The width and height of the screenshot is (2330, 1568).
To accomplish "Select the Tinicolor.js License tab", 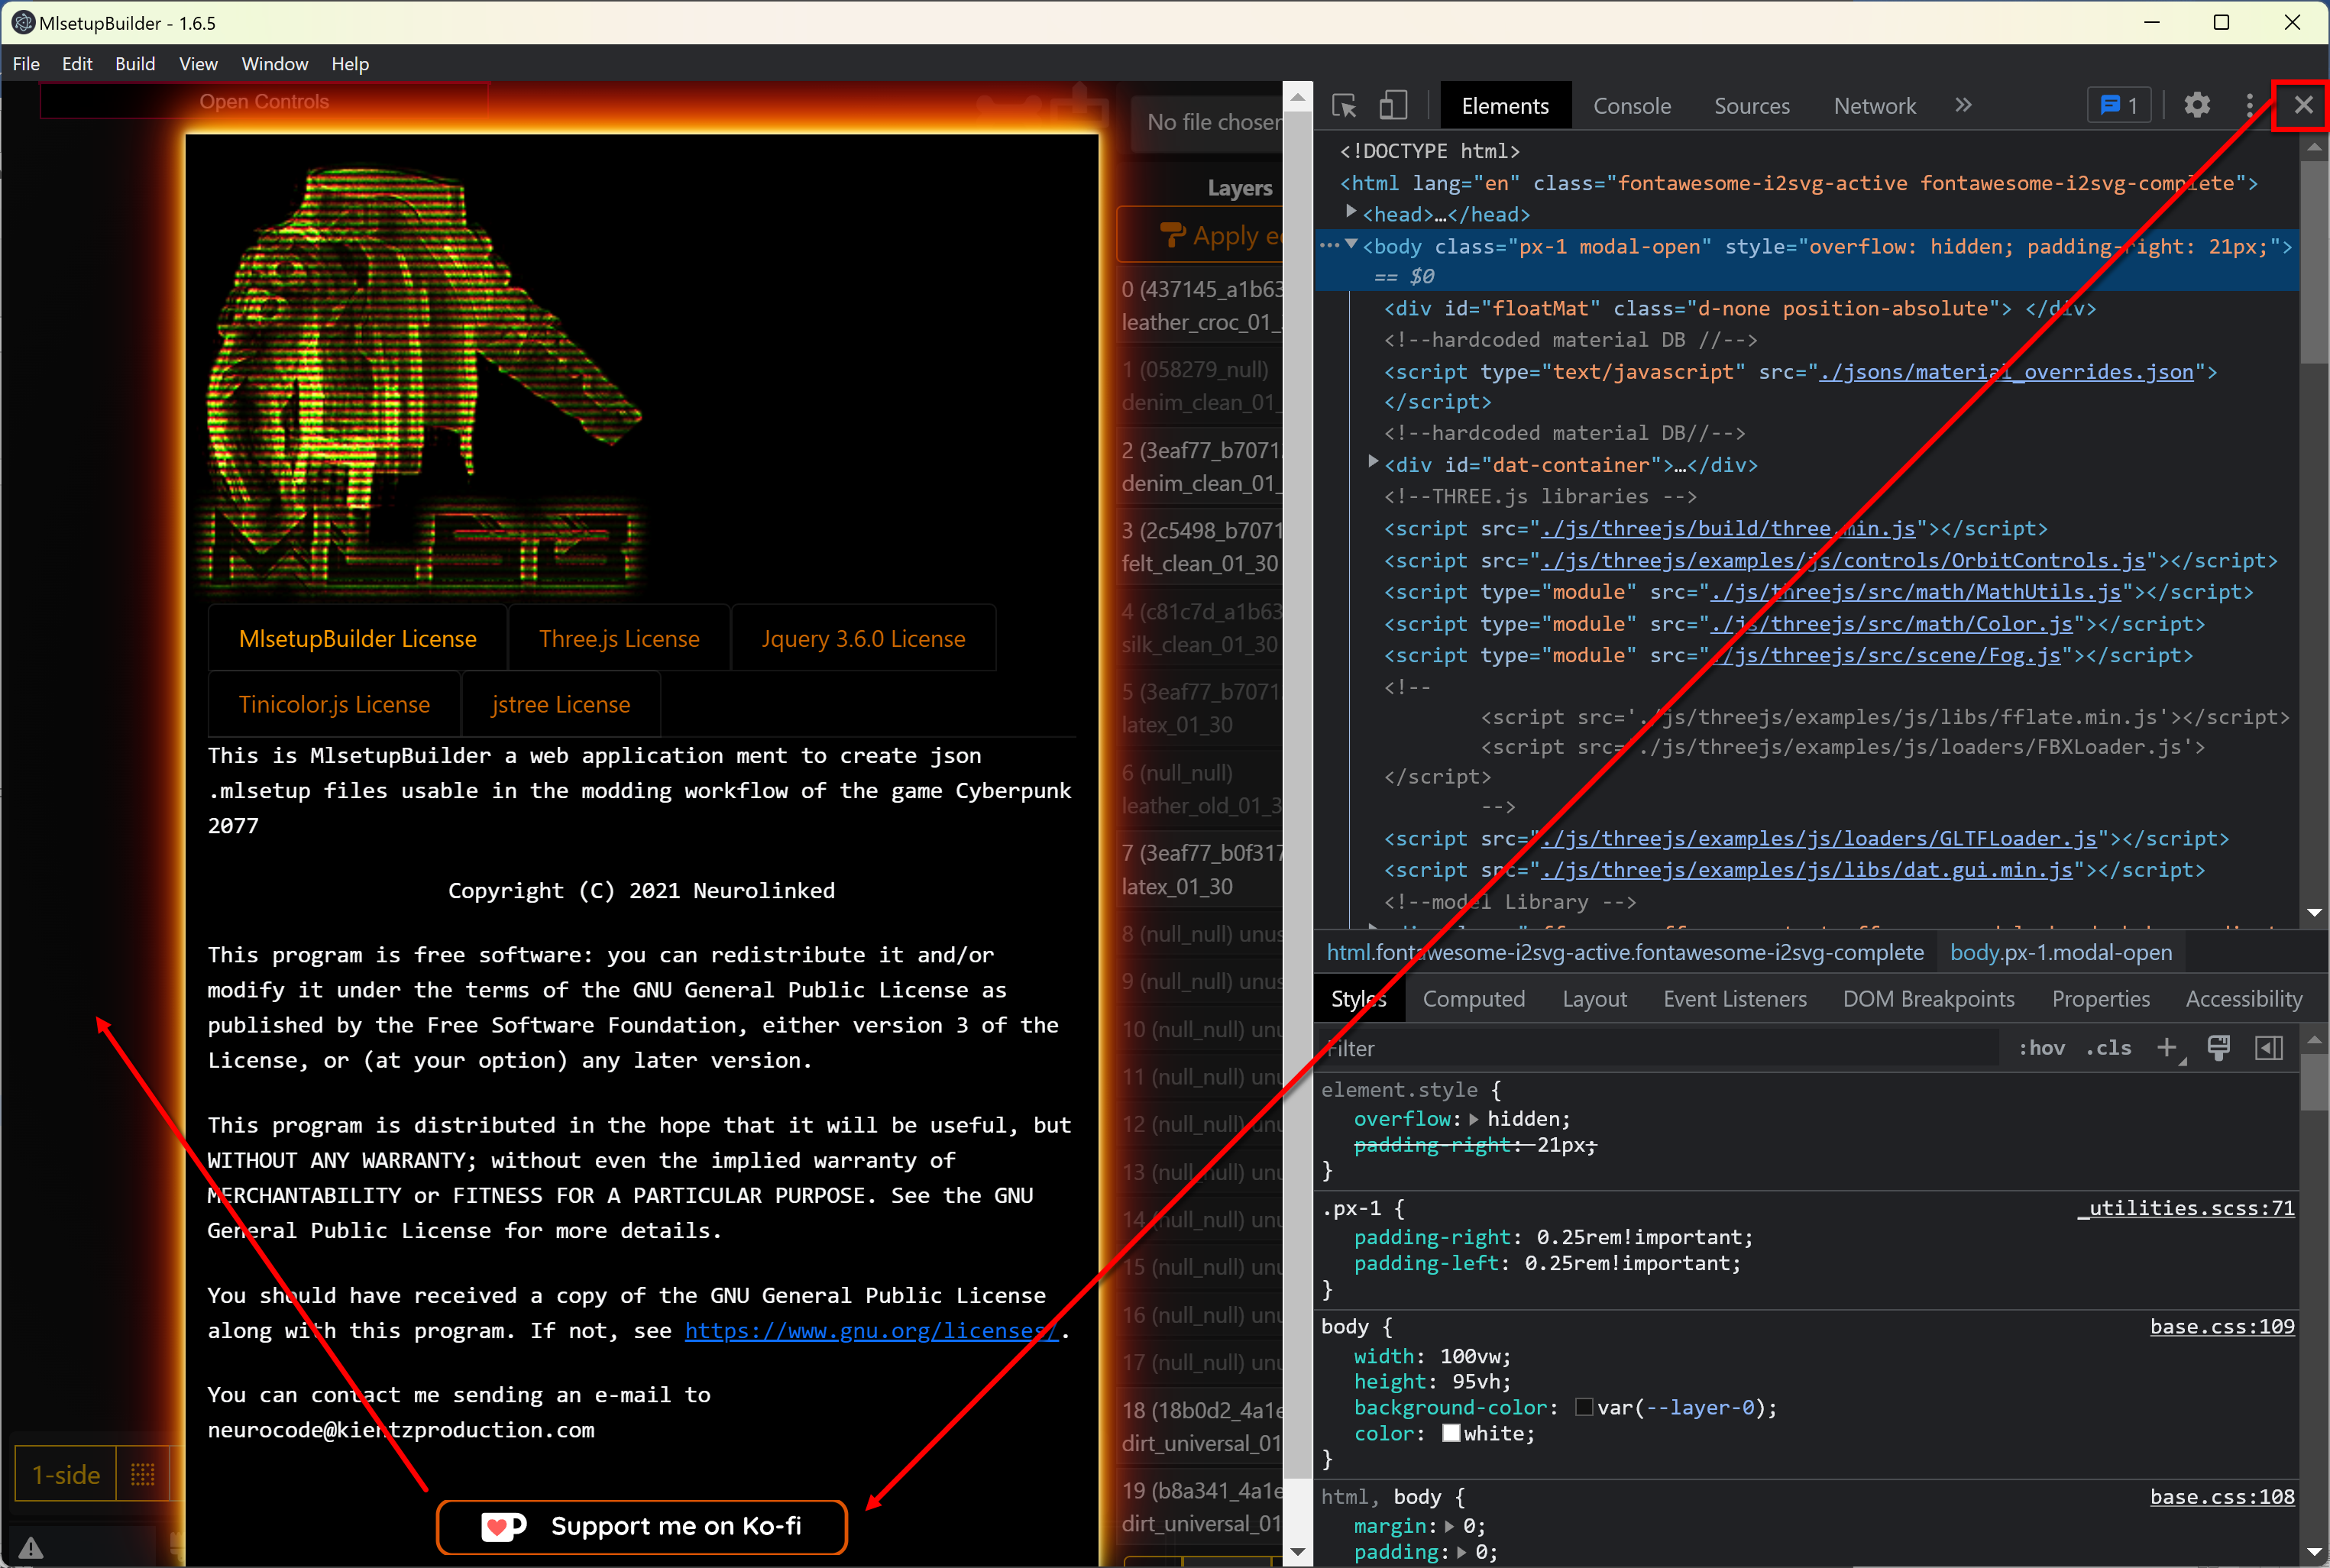I will coord(334,704).
